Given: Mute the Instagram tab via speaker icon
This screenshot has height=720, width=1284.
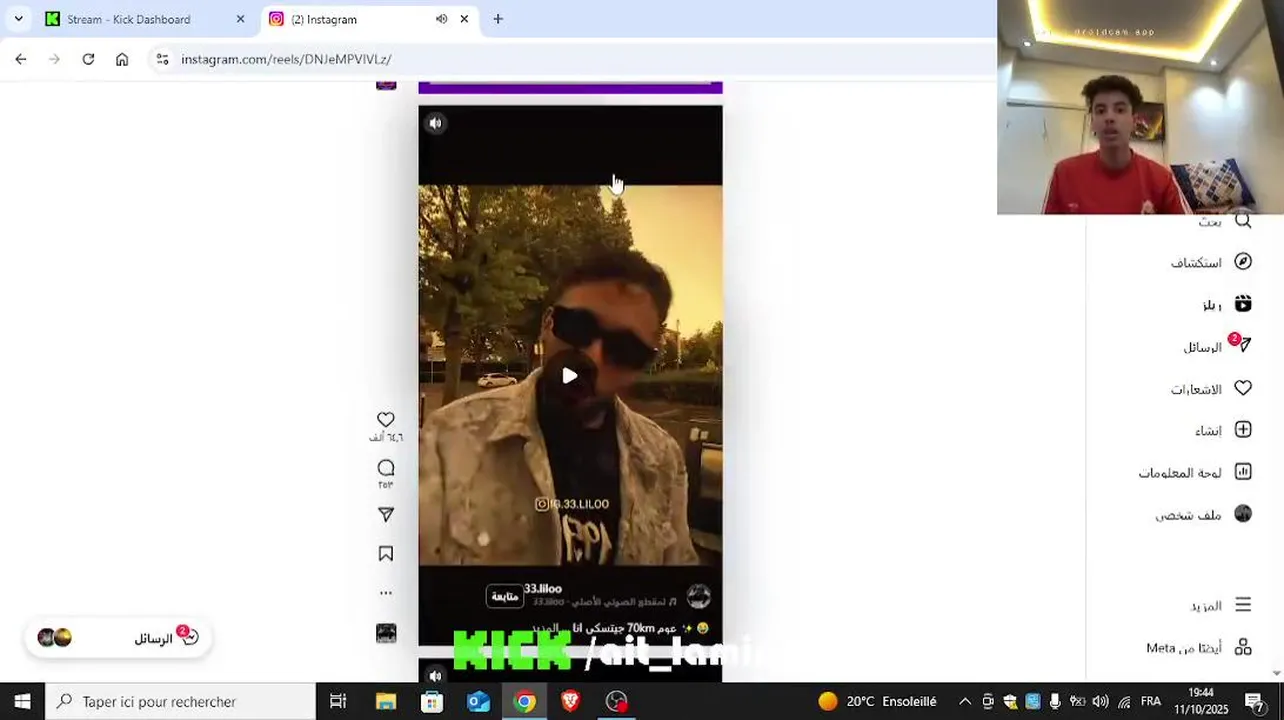Looking at the screenshot, I should 441,19.
